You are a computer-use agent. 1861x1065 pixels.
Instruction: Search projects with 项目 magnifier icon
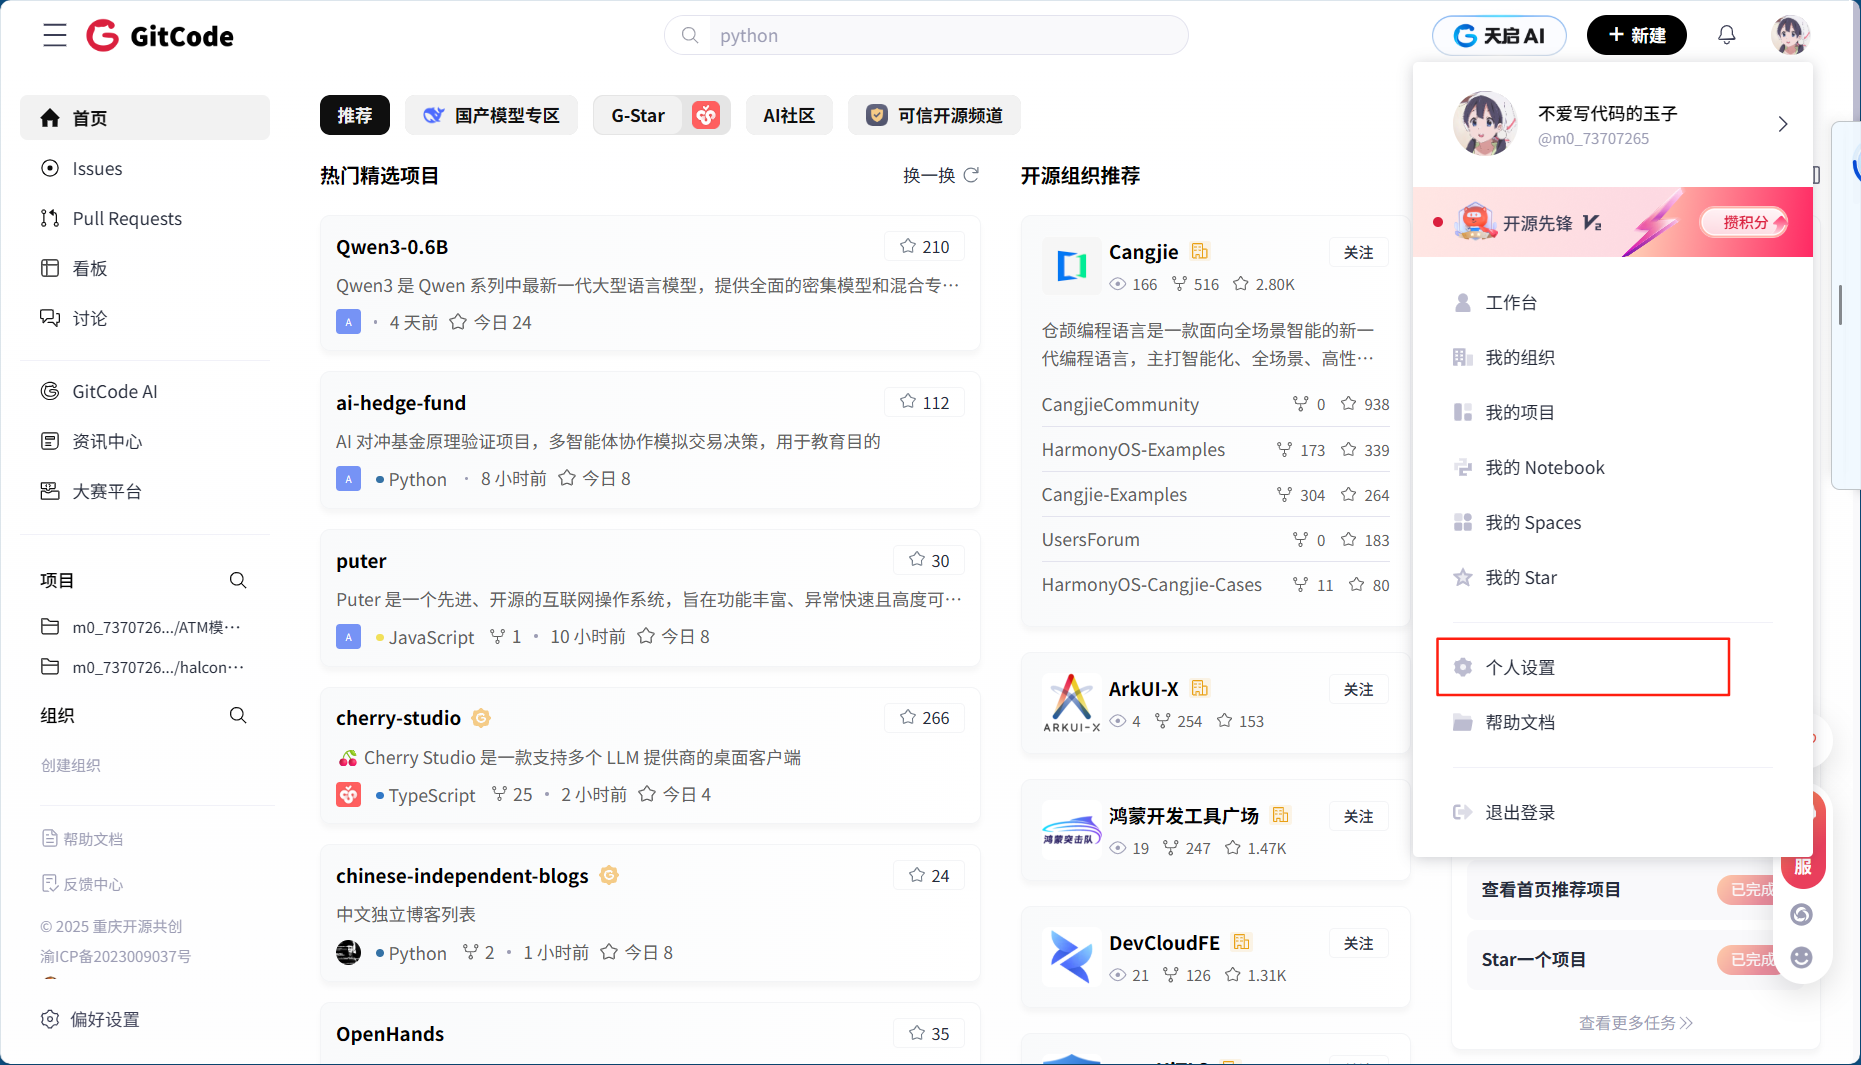coord(238,580)
